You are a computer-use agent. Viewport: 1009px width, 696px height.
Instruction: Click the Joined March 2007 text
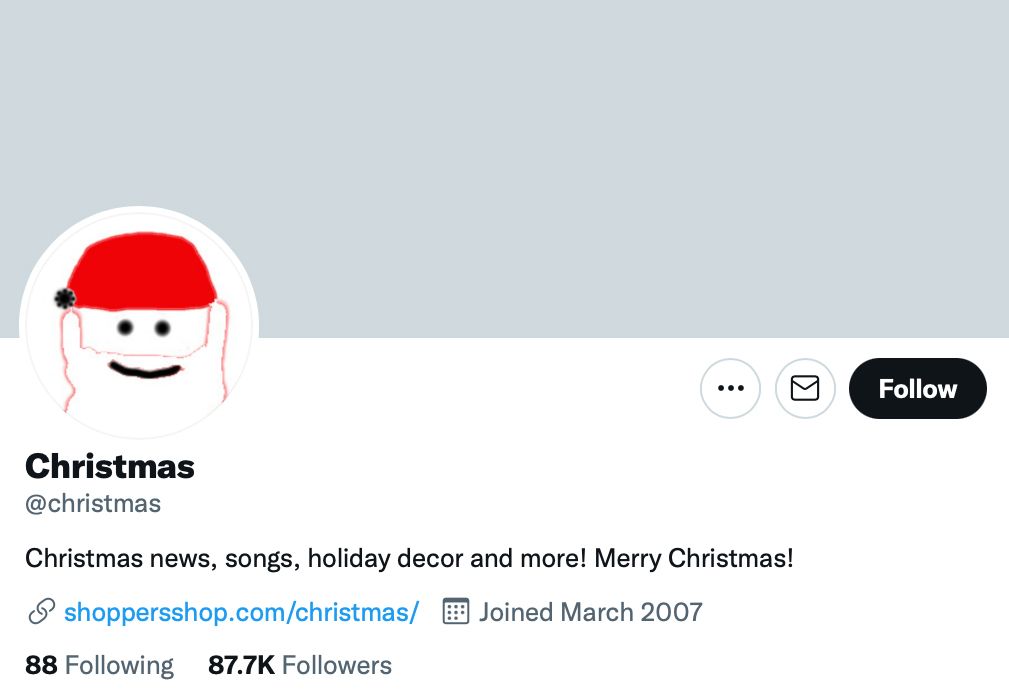click(x=590, y=612)
